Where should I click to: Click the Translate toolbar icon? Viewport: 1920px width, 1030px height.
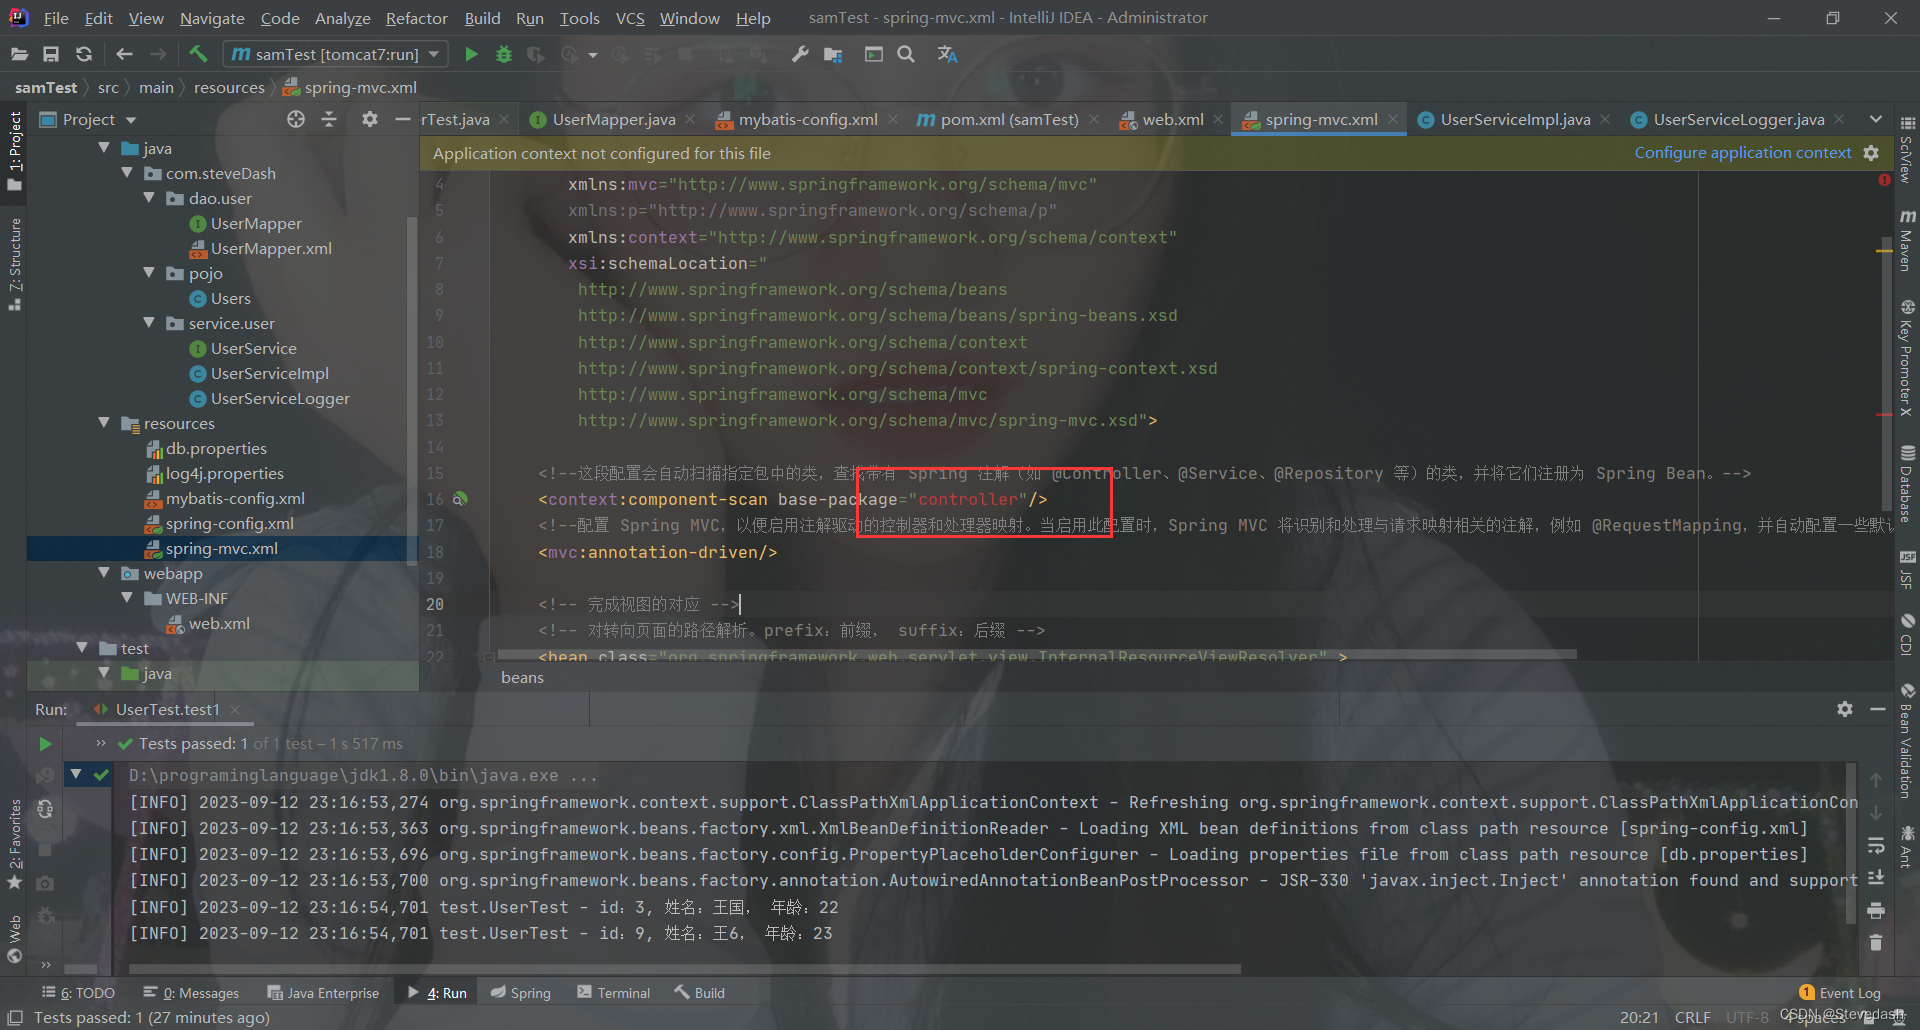pos(947,54)
